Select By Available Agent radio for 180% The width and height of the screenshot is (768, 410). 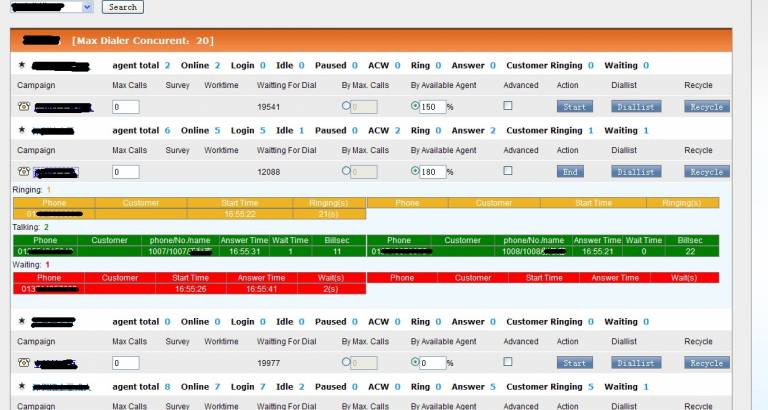(x=415, y=171)
